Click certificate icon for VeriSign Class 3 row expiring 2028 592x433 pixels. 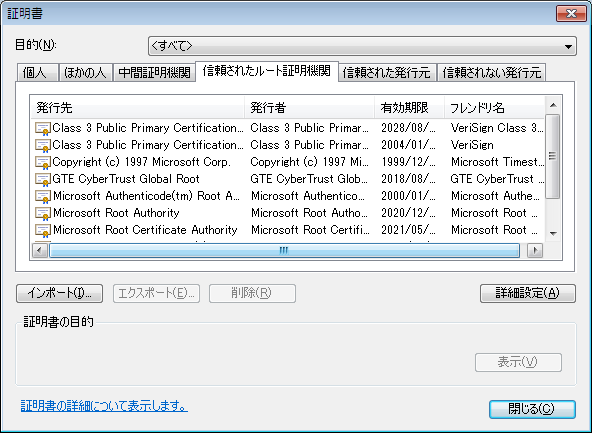(x=43, y=128)
